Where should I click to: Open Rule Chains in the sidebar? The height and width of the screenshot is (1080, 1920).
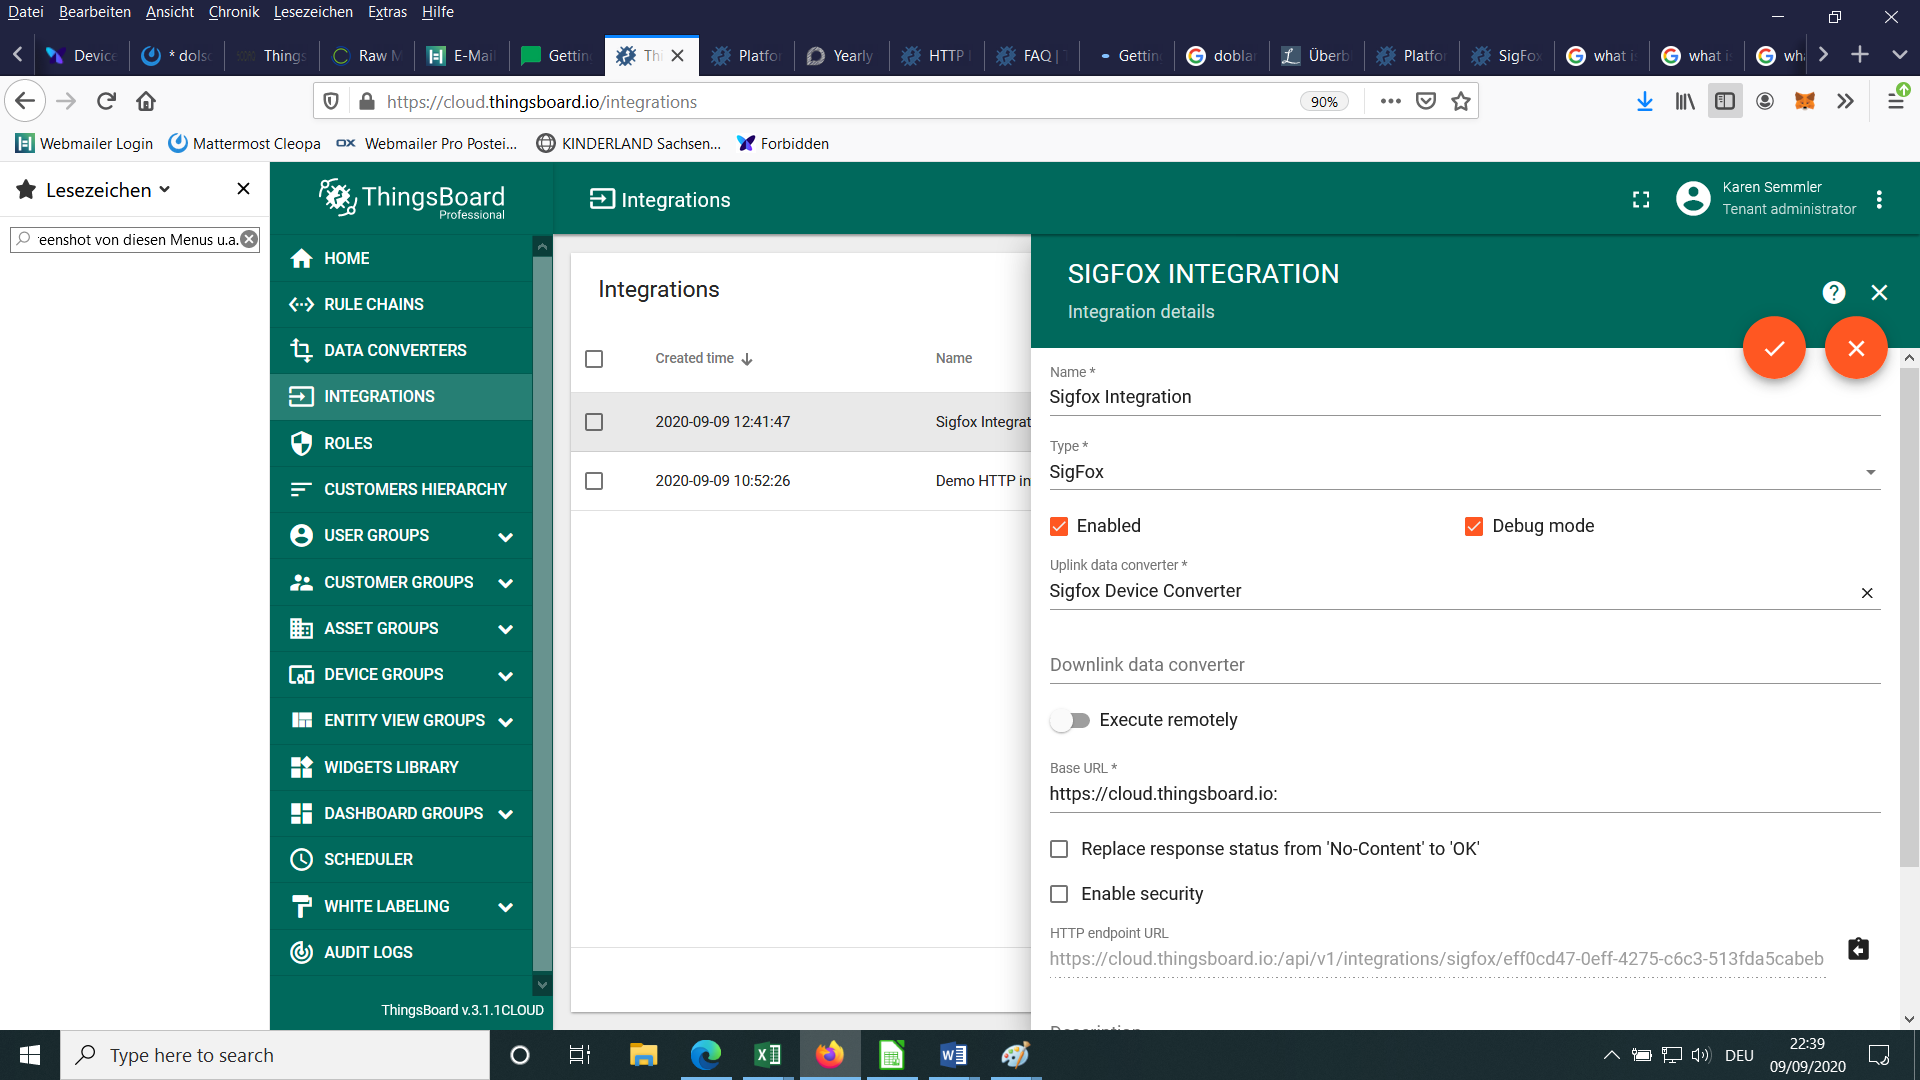401,304
